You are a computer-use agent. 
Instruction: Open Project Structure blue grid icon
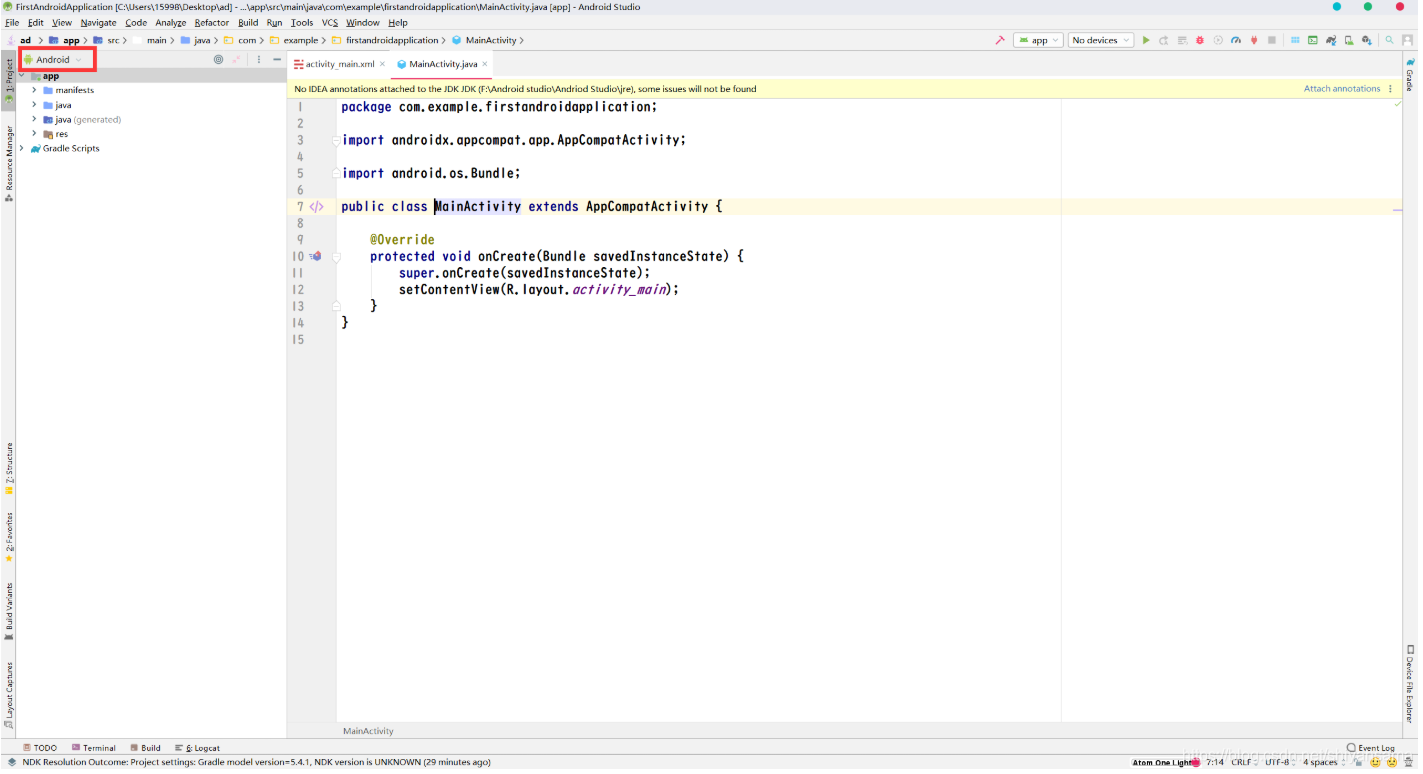tap(1295, 40)
